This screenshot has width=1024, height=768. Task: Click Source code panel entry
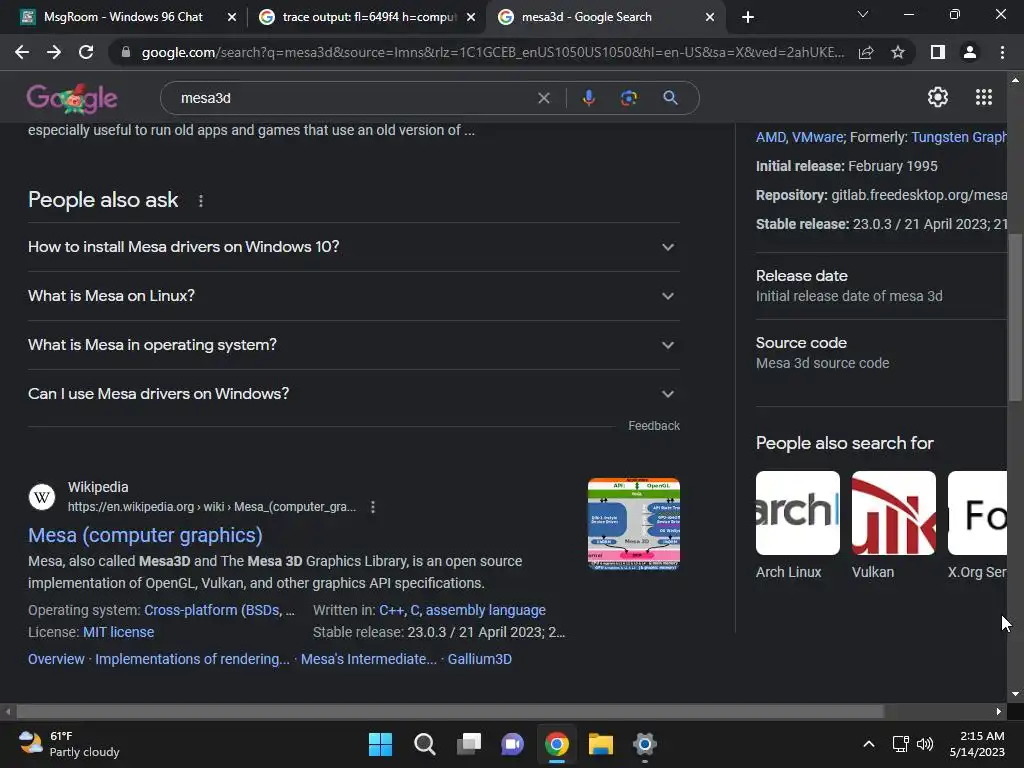(x=881, y=353)
